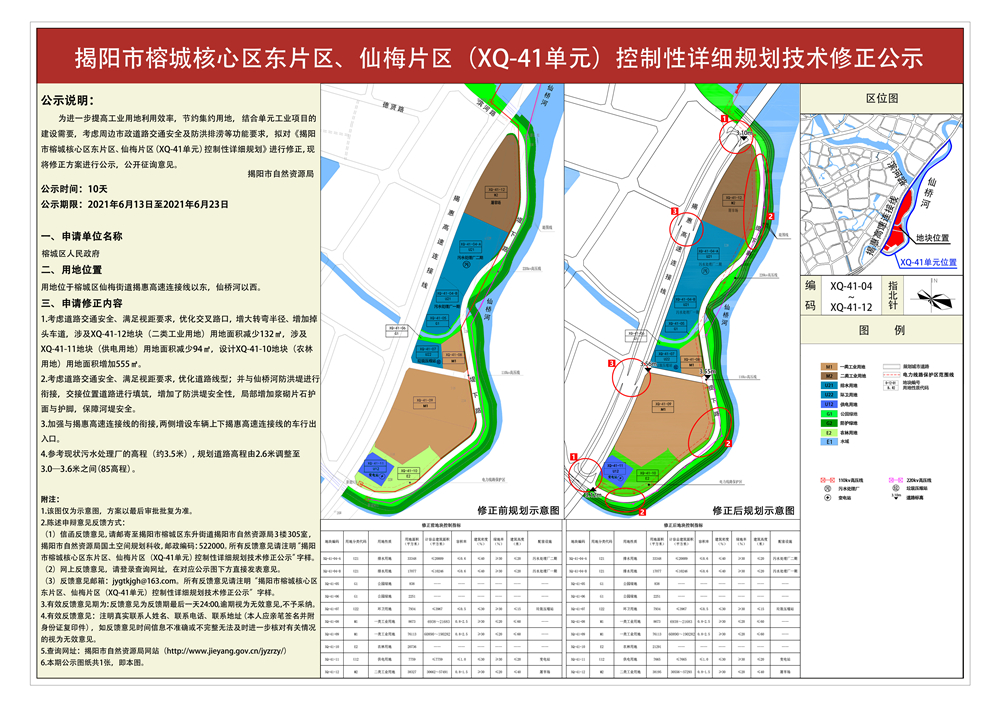The image size is (1000, 706).
Task: Select the U12 blue legend swatch
Action: [829, 404]
